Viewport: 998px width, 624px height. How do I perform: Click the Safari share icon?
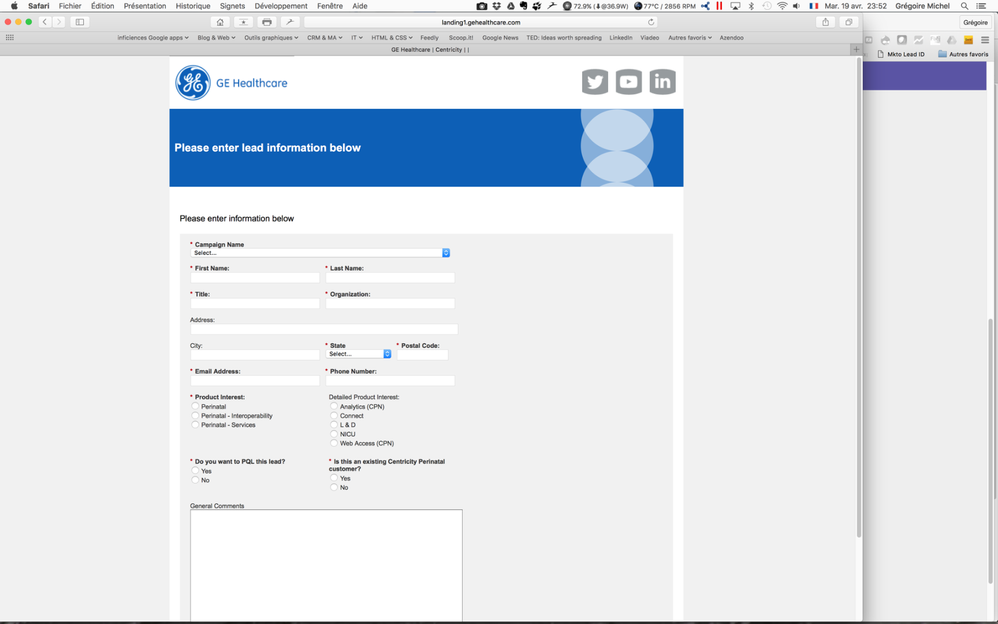(x=826, y=22)
